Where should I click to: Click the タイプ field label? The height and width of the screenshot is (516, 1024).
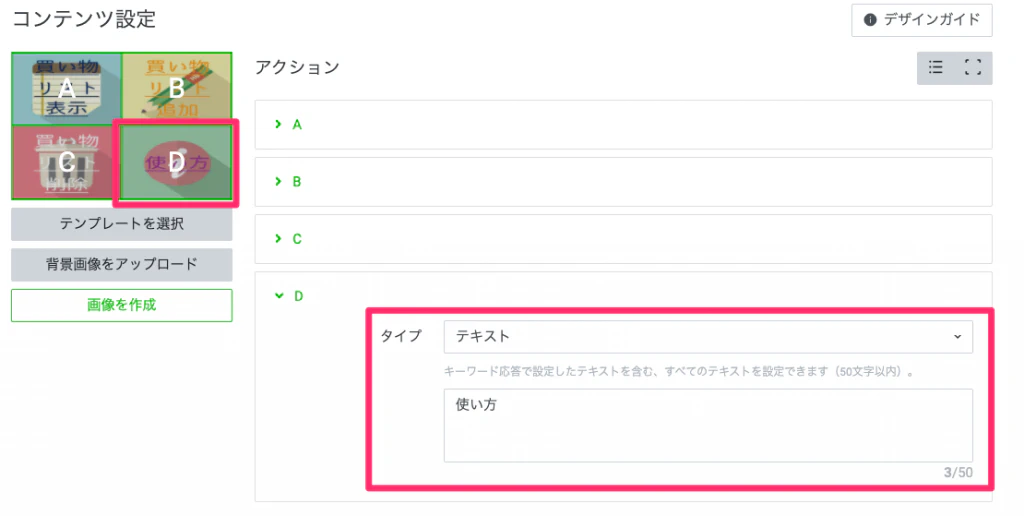click(x=401, y=337)
